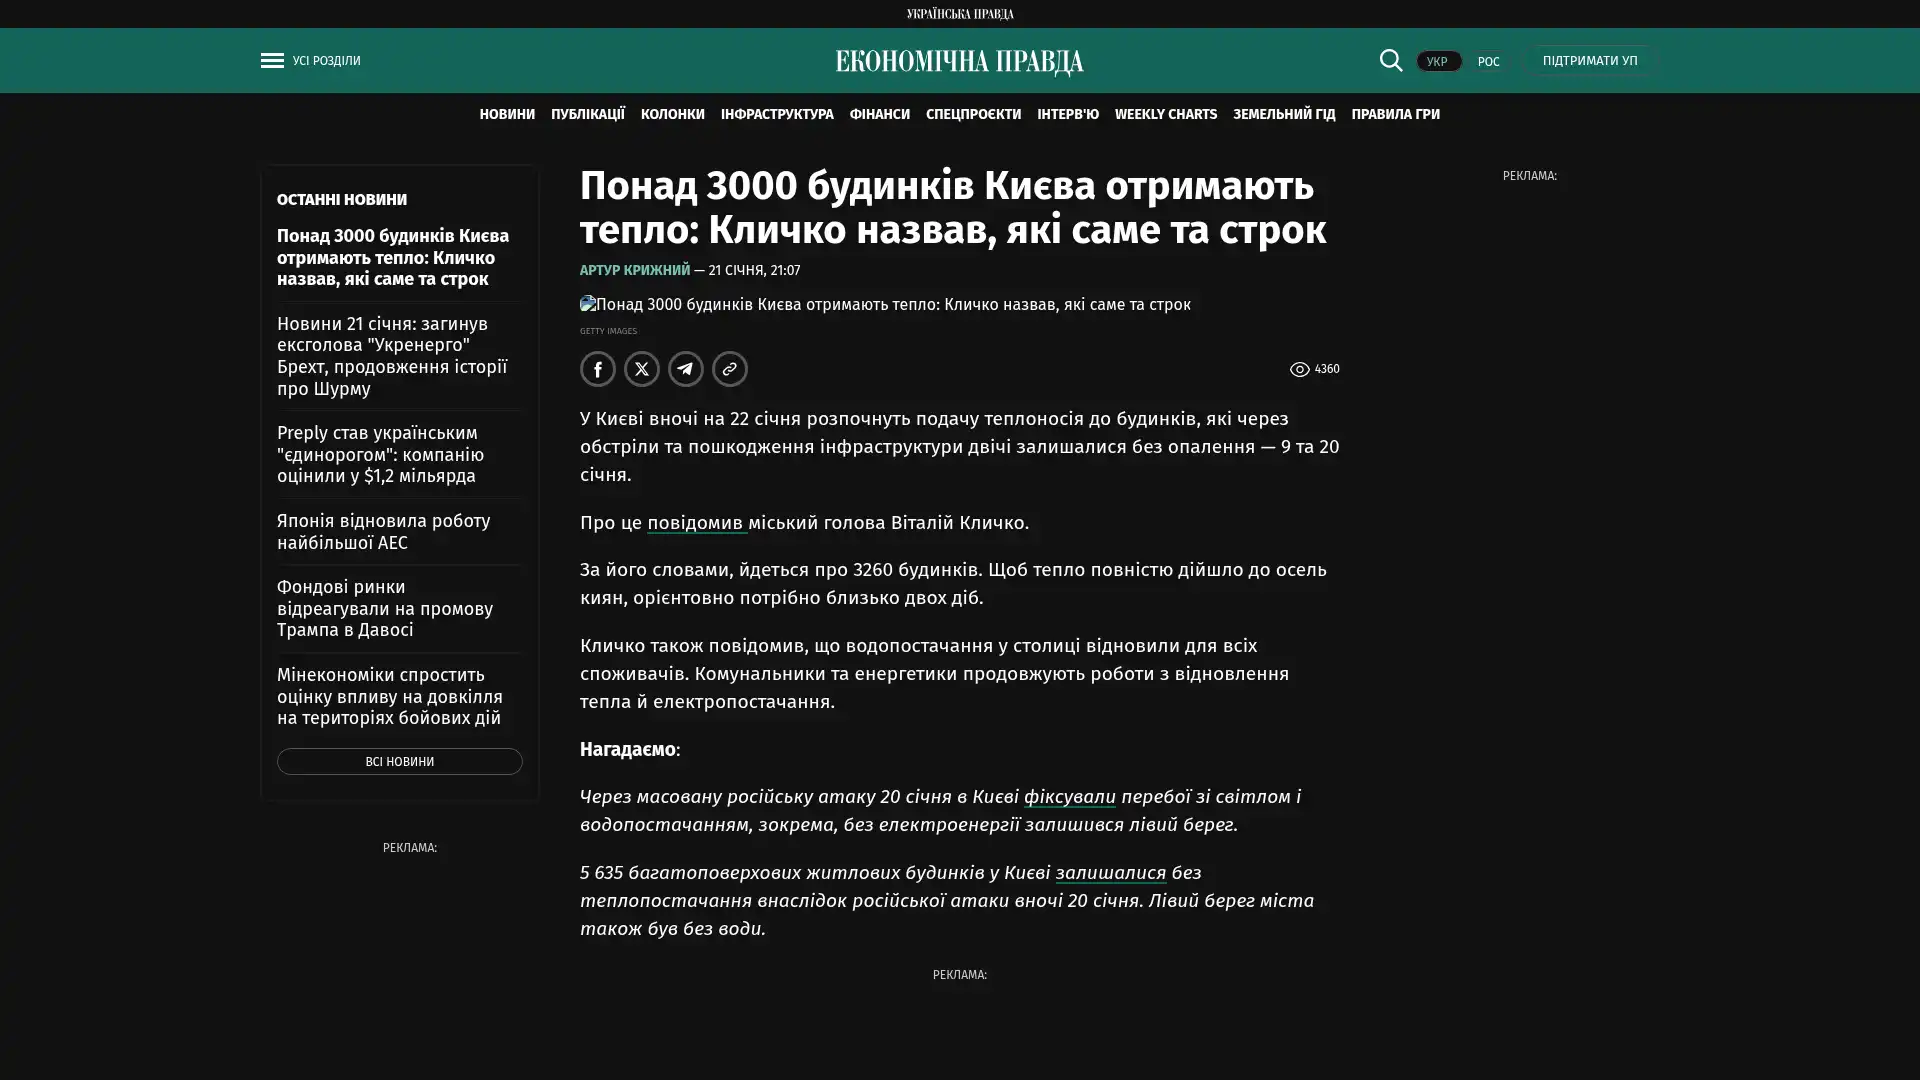
Task: Open author Артур Крижний link
Action: pos(634,271)
